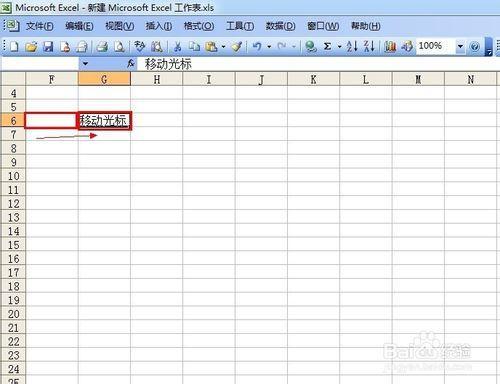This screenshot has height=384, width=500.
Task: Click the insert function fx icon
Action: (x=131, y=63)
